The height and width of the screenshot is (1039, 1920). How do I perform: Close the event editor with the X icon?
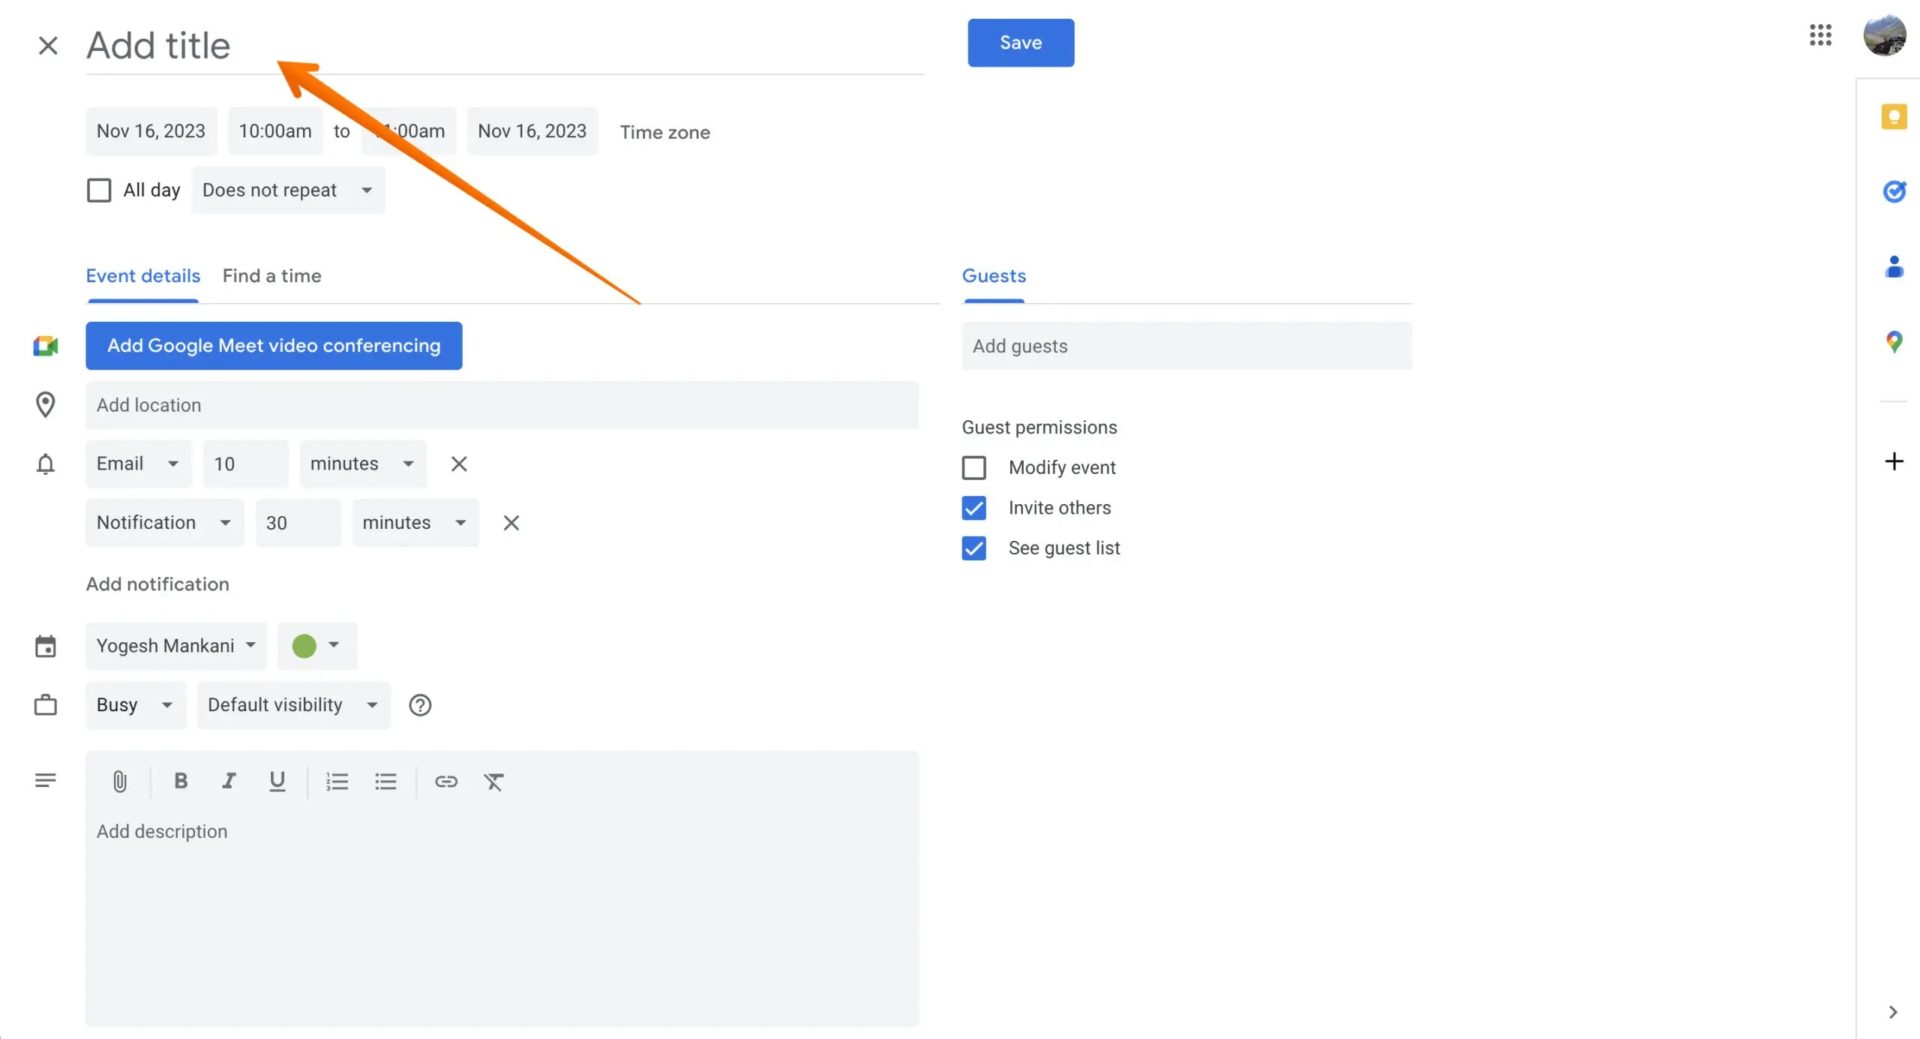47,45
